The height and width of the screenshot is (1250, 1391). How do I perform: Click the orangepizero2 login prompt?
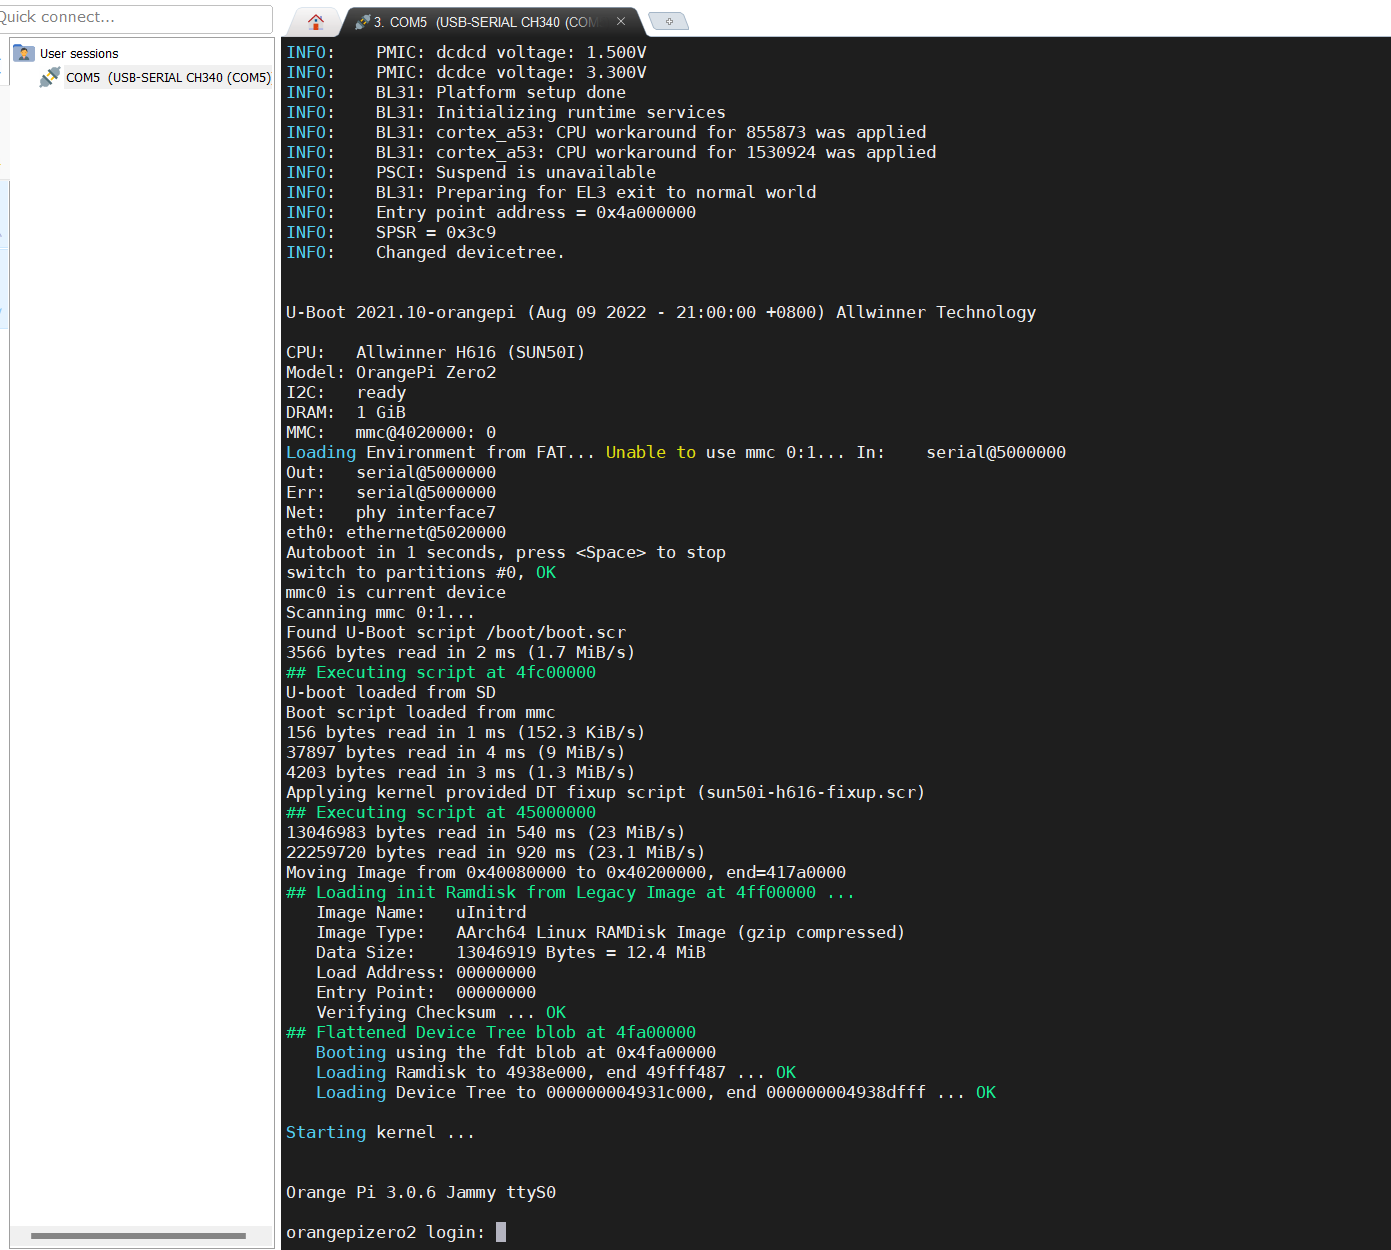point(385,1232)
